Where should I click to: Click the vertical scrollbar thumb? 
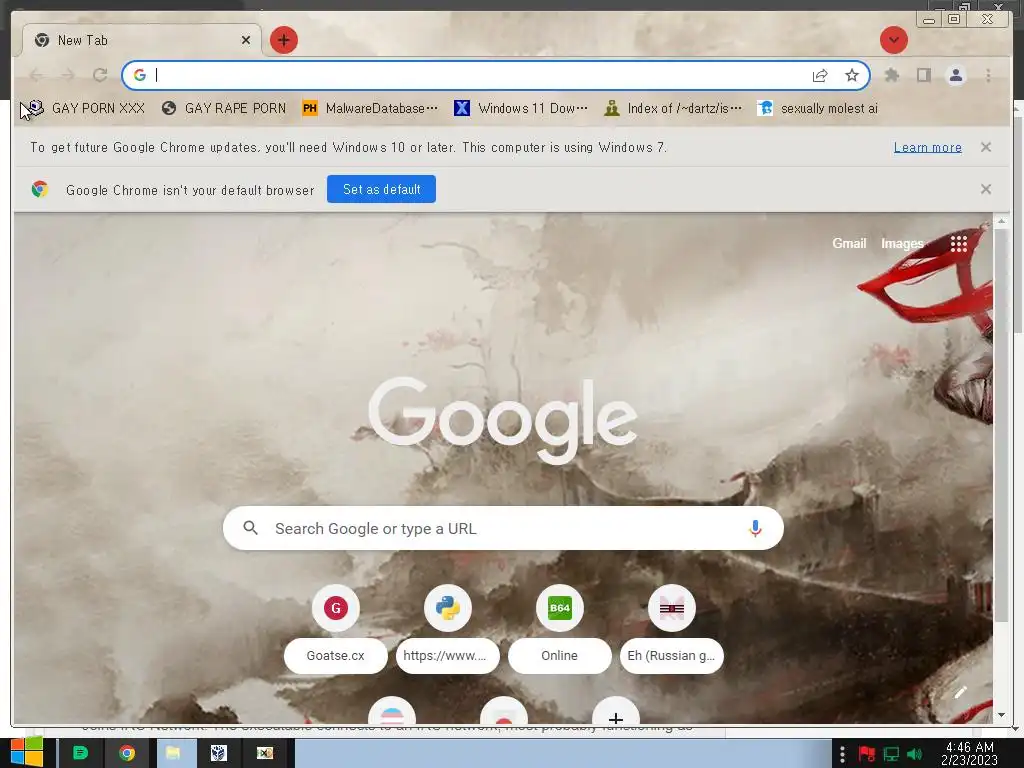pos(1001,424)
